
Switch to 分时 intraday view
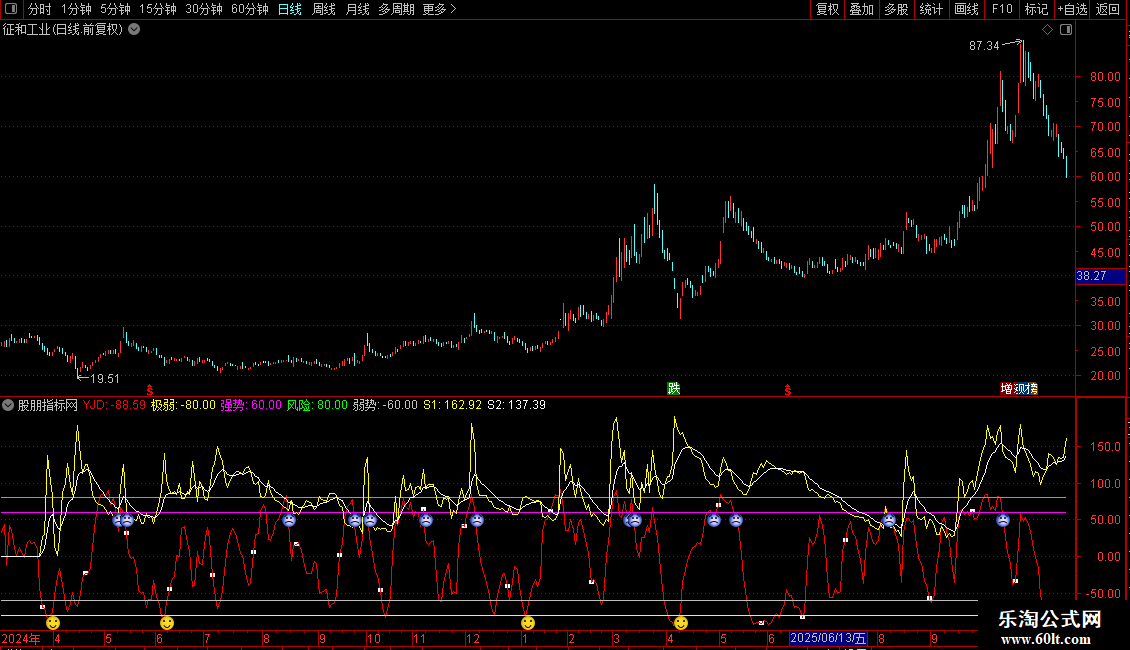(40, 9)
